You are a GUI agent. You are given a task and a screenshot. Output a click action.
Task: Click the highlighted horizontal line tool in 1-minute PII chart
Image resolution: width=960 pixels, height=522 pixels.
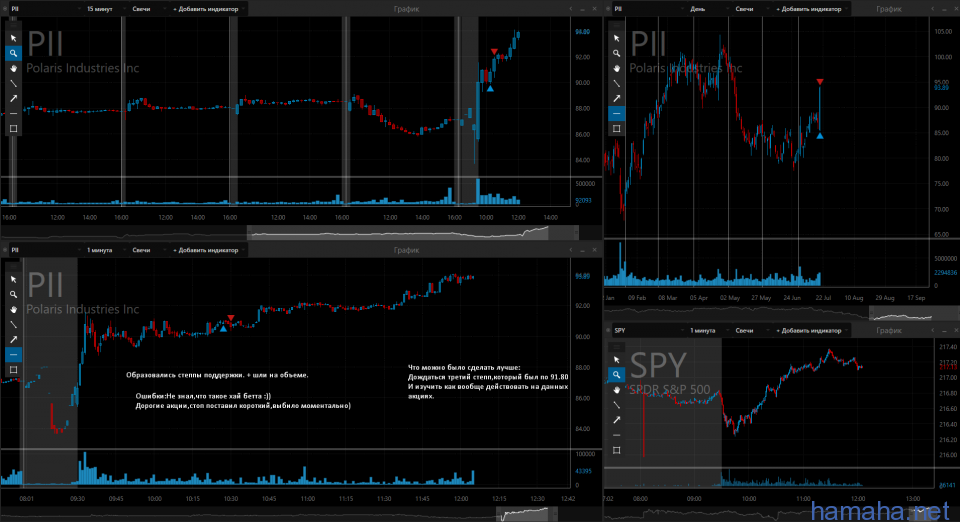13,354
